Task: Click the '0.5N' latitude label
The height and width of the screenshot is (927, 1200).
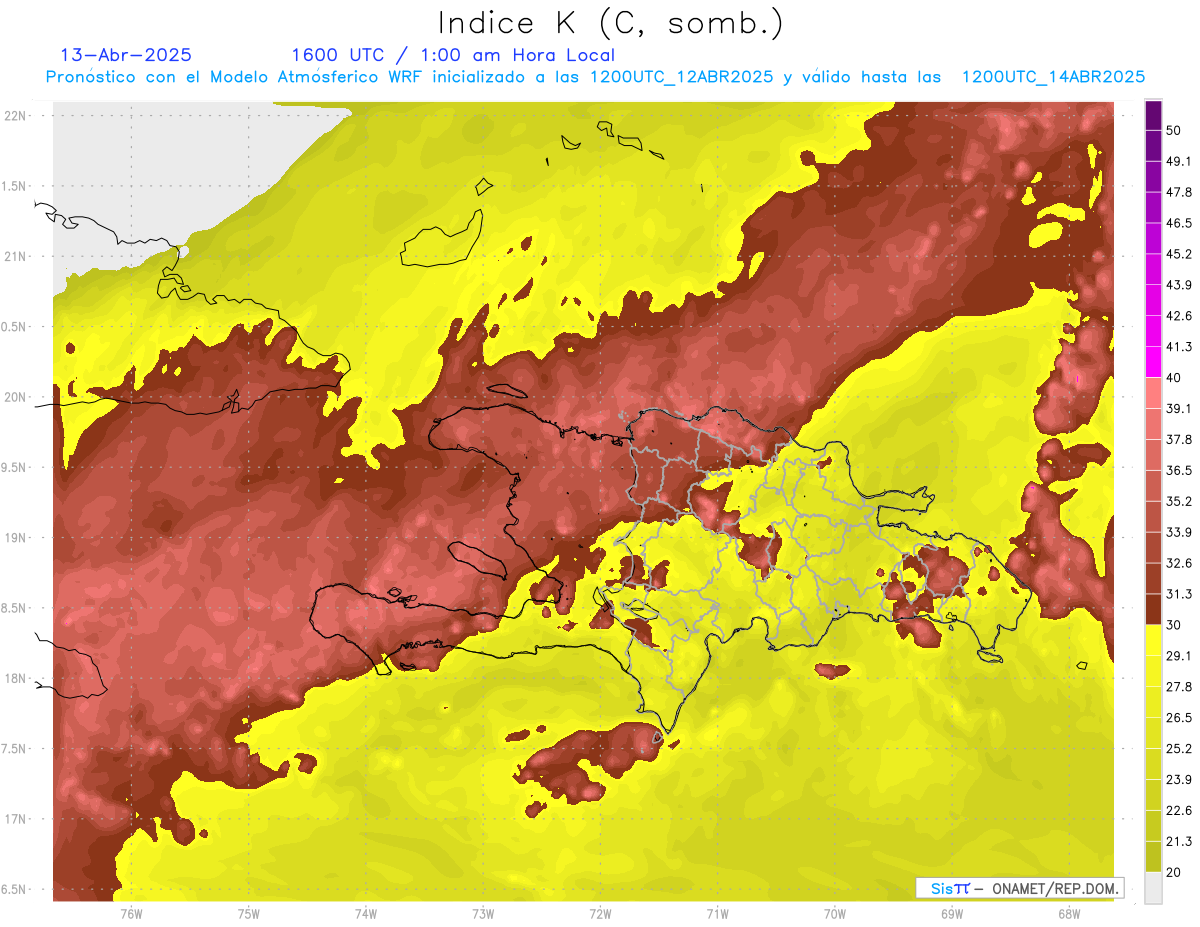Action: [14, 327]
